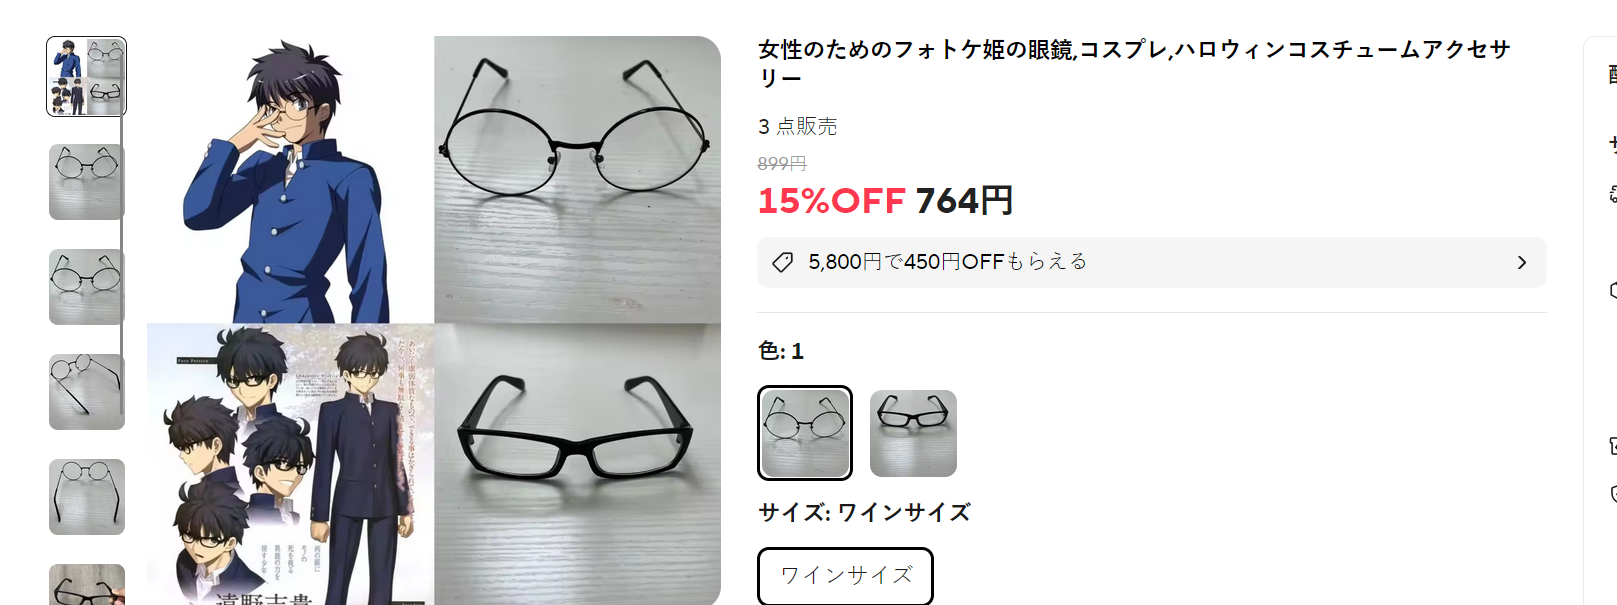Click the 764円 sale price
The height and width of the screenshot is (605, 1617).
(x=964, y=201)
